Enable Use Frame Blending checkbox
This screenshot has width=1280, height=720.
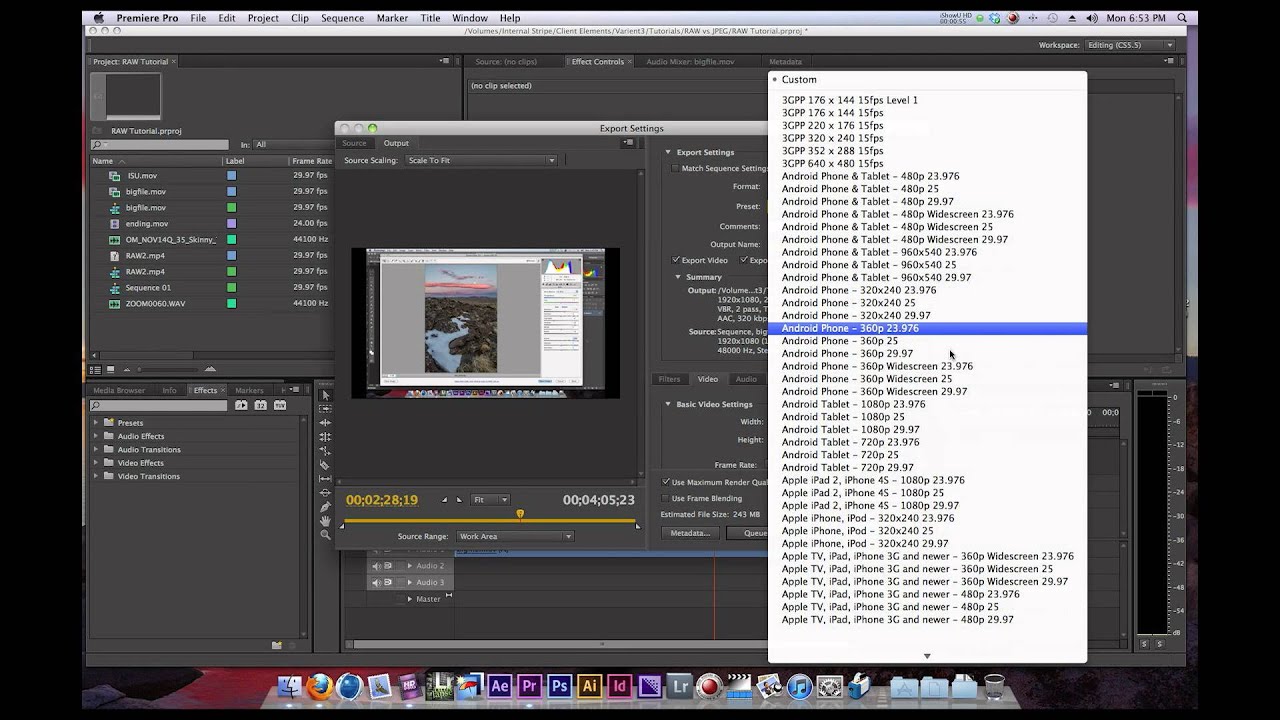pyautogui.click(x=666, y=498)
